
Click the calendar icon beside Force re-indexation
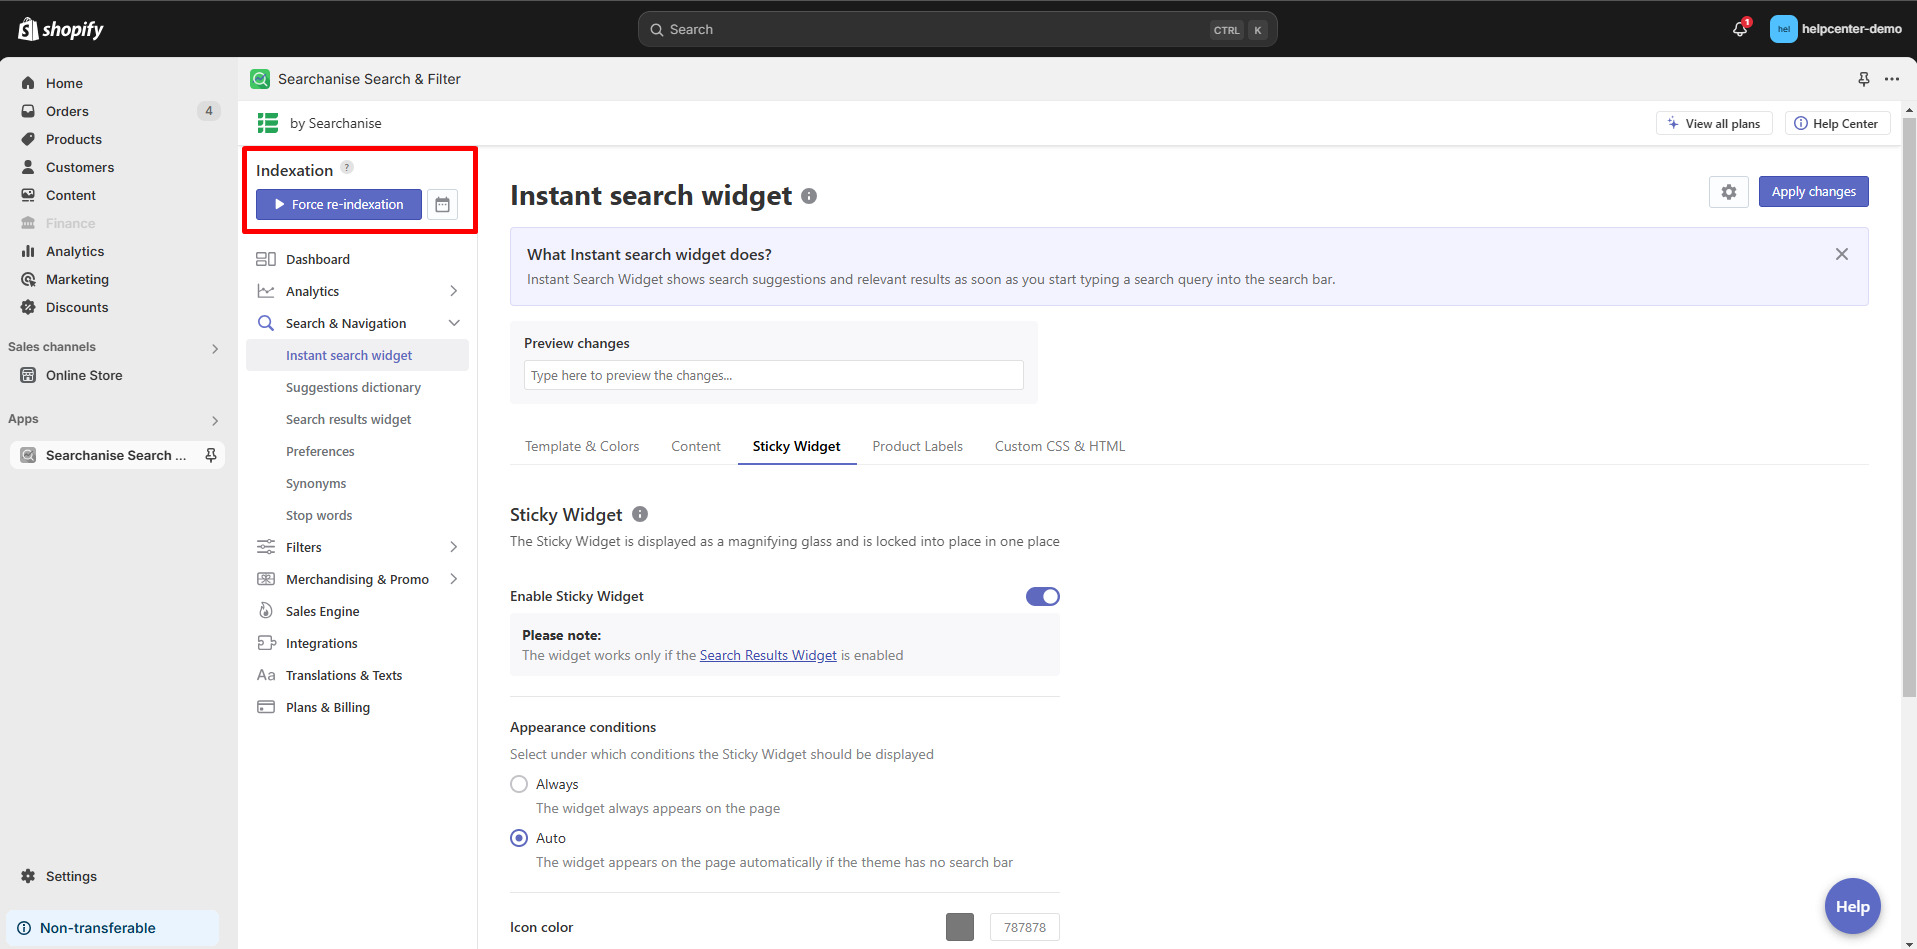(442, 204)
